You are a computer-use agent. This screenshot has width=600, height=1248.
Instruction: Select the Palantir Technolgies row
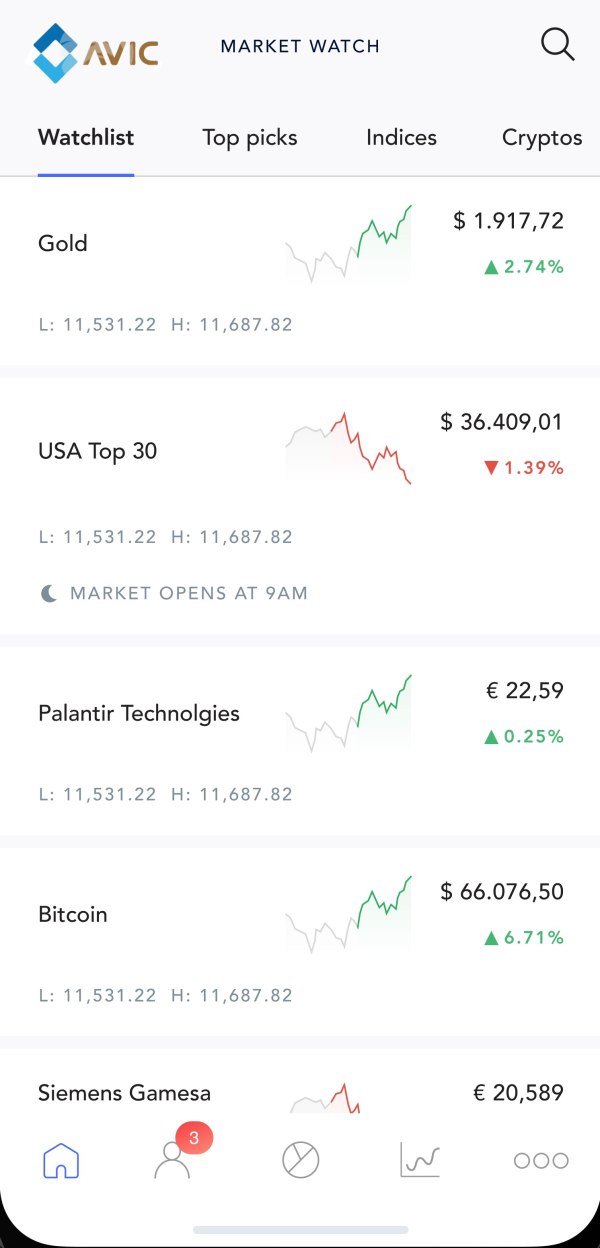pyautogui.click(x=139, y=713)
